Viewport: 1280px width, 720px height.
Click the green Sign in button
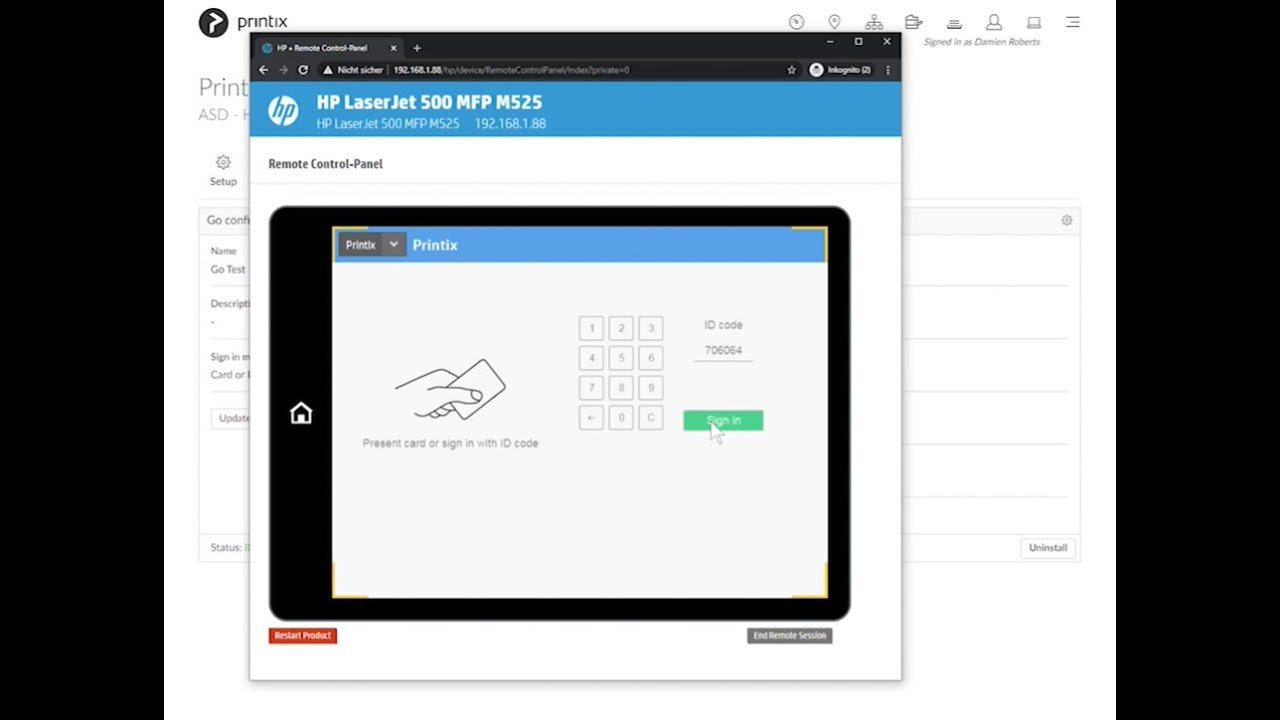tap(723, 421)
